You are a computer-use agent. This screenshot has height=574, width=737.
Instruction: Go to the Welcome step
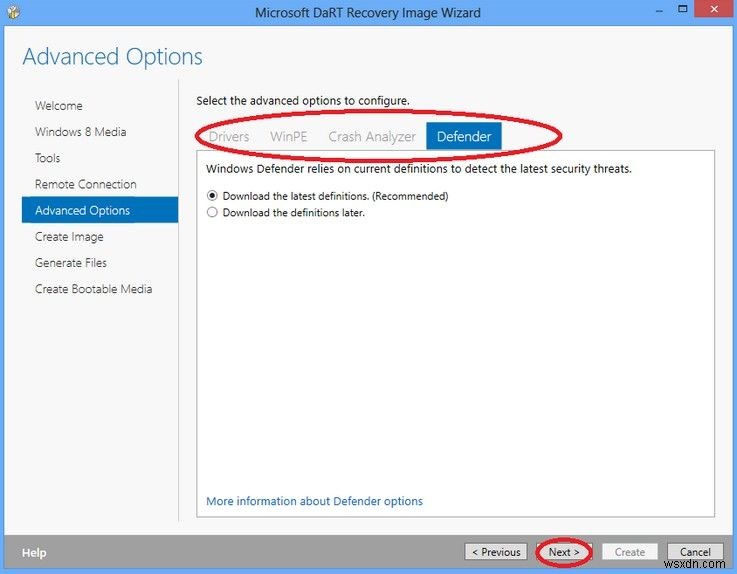tap(59, 106)
